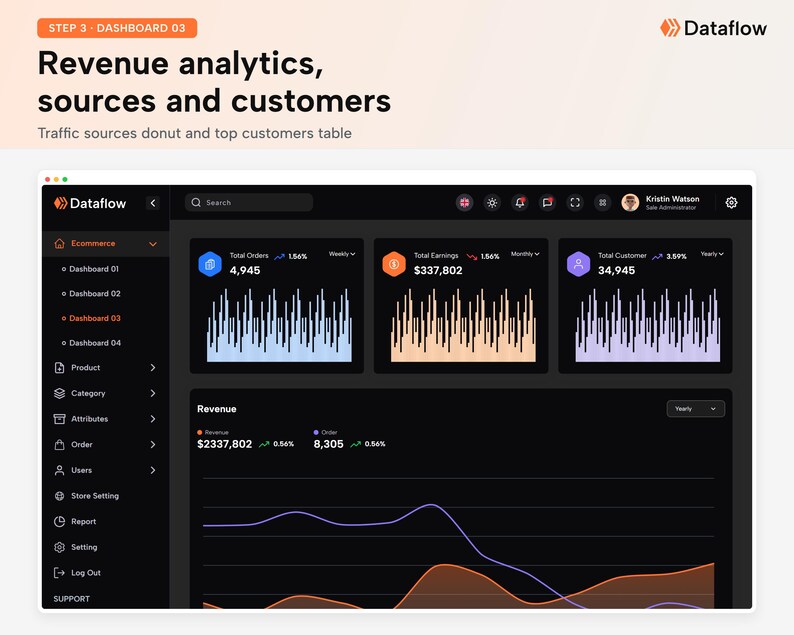Open Dashboard 02
794x635 pixels.
tap(95, 294)
